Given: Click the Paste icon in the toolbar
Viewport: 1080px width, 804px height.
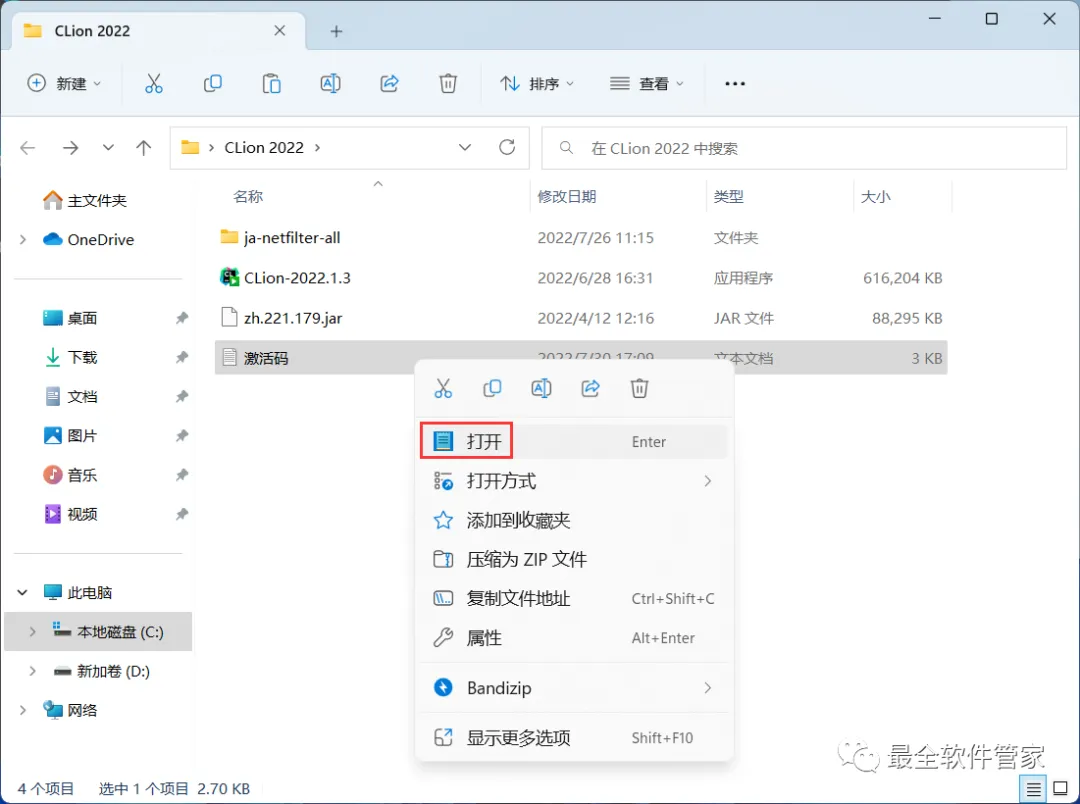Looking at the screenshot, I should [x=271, y=83].
